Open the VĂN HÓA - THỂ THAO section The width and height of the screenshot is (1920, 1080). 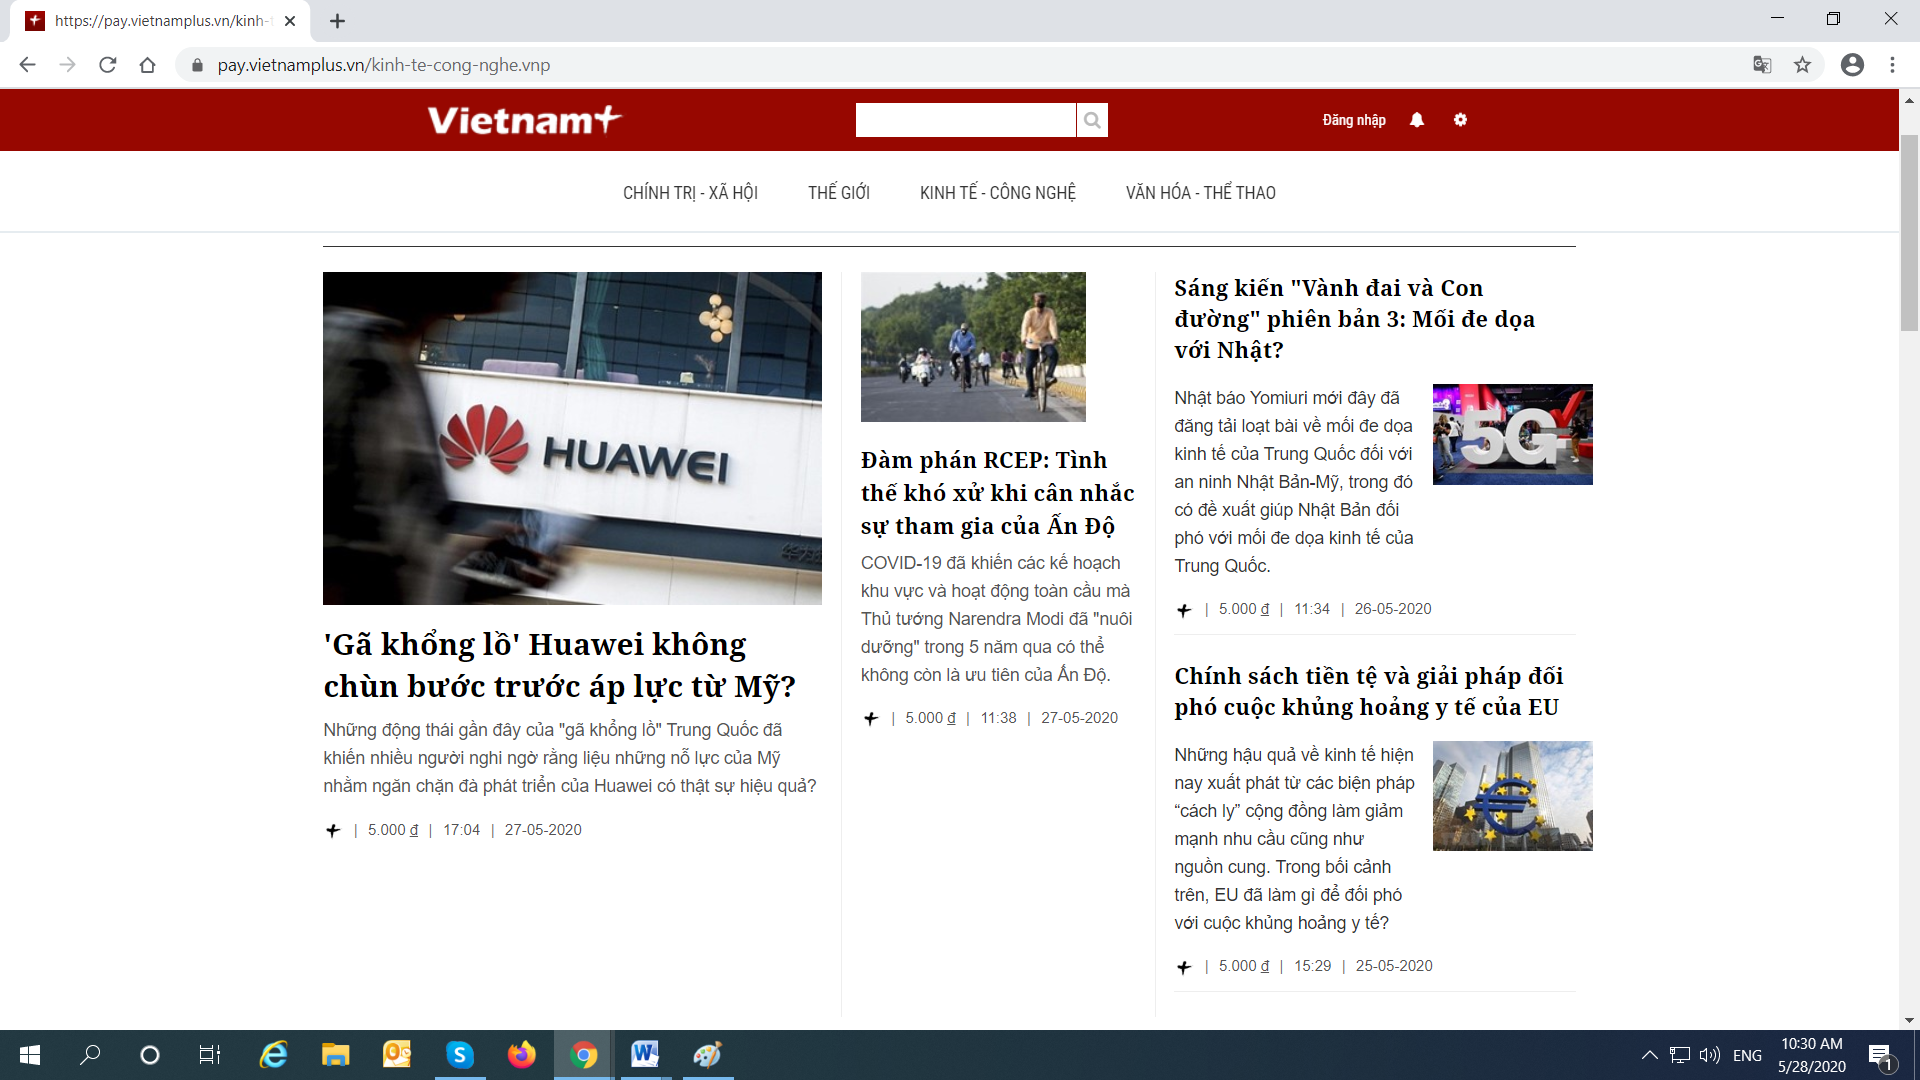[x=1200, y=193]
